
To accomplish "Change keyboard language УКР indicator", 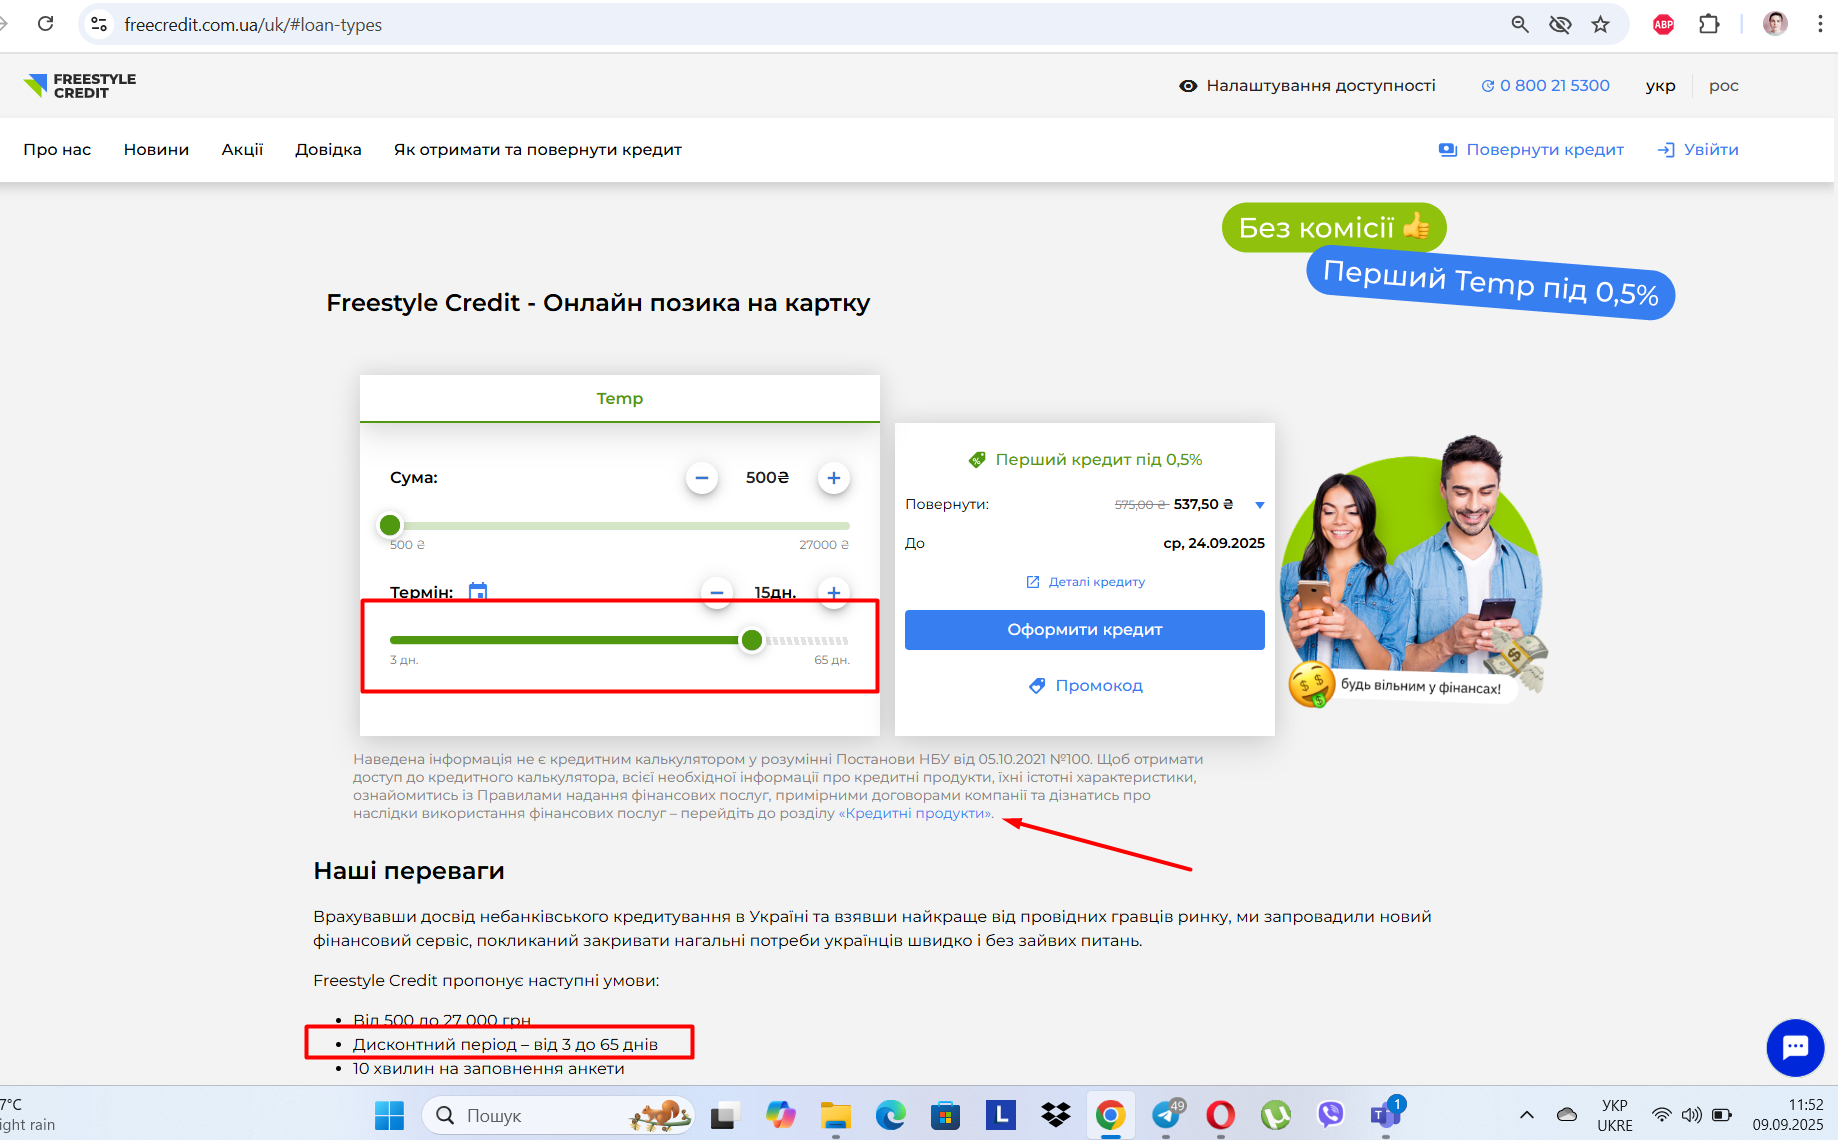I will point(1614,1115).
